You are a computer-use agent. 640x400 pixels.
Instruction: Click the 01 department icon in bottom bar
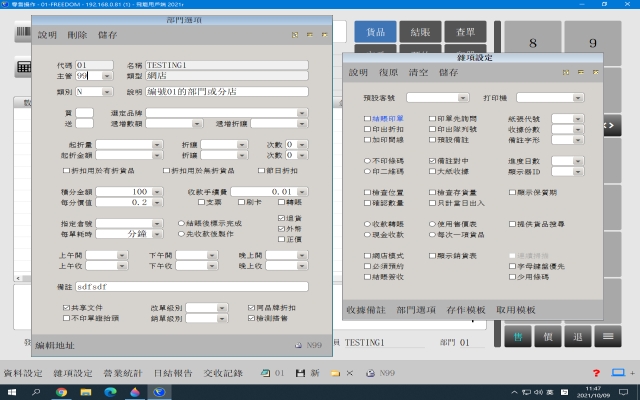[265, 373]
